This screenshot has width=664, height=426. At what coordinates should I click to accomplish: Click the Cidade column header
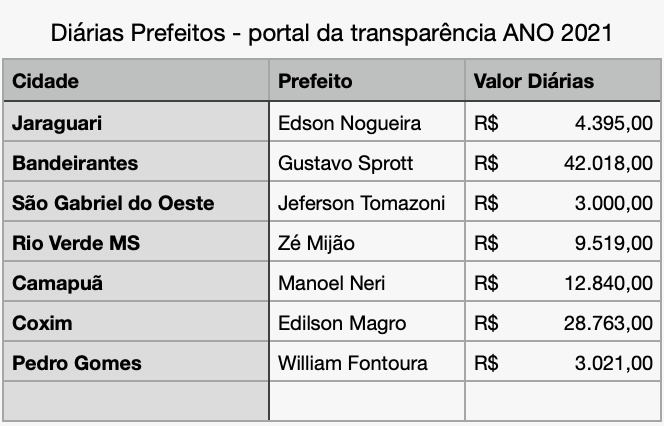tap(136, 80)
